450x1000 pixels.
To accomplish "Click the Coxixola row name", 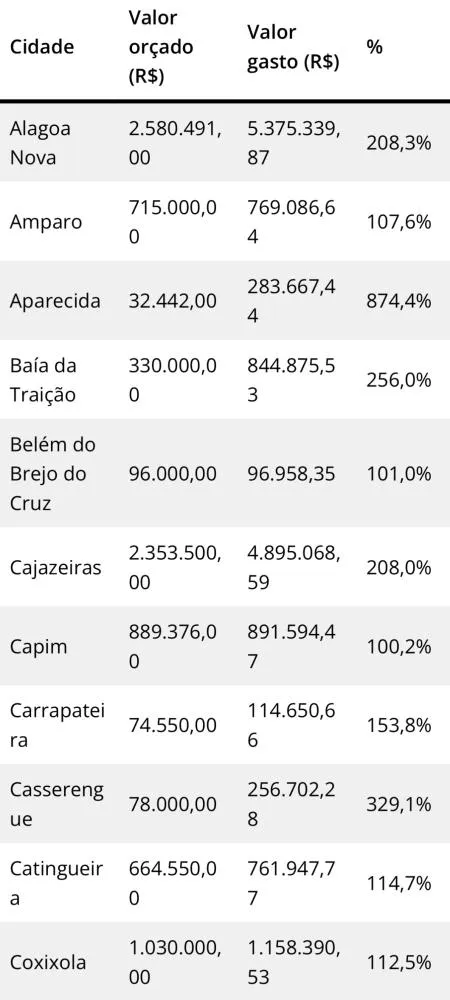I will point(48,961).
